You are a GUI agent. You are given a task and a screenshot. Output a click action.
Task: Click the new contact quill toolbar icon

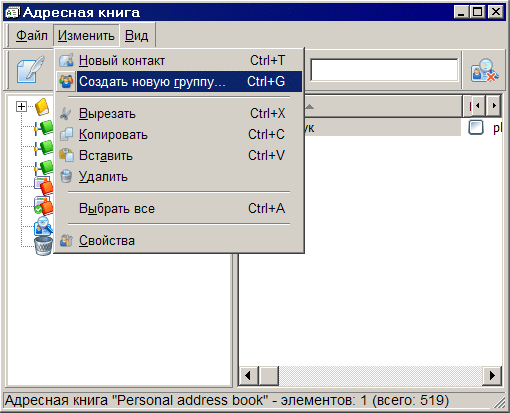tap(31, 70)
